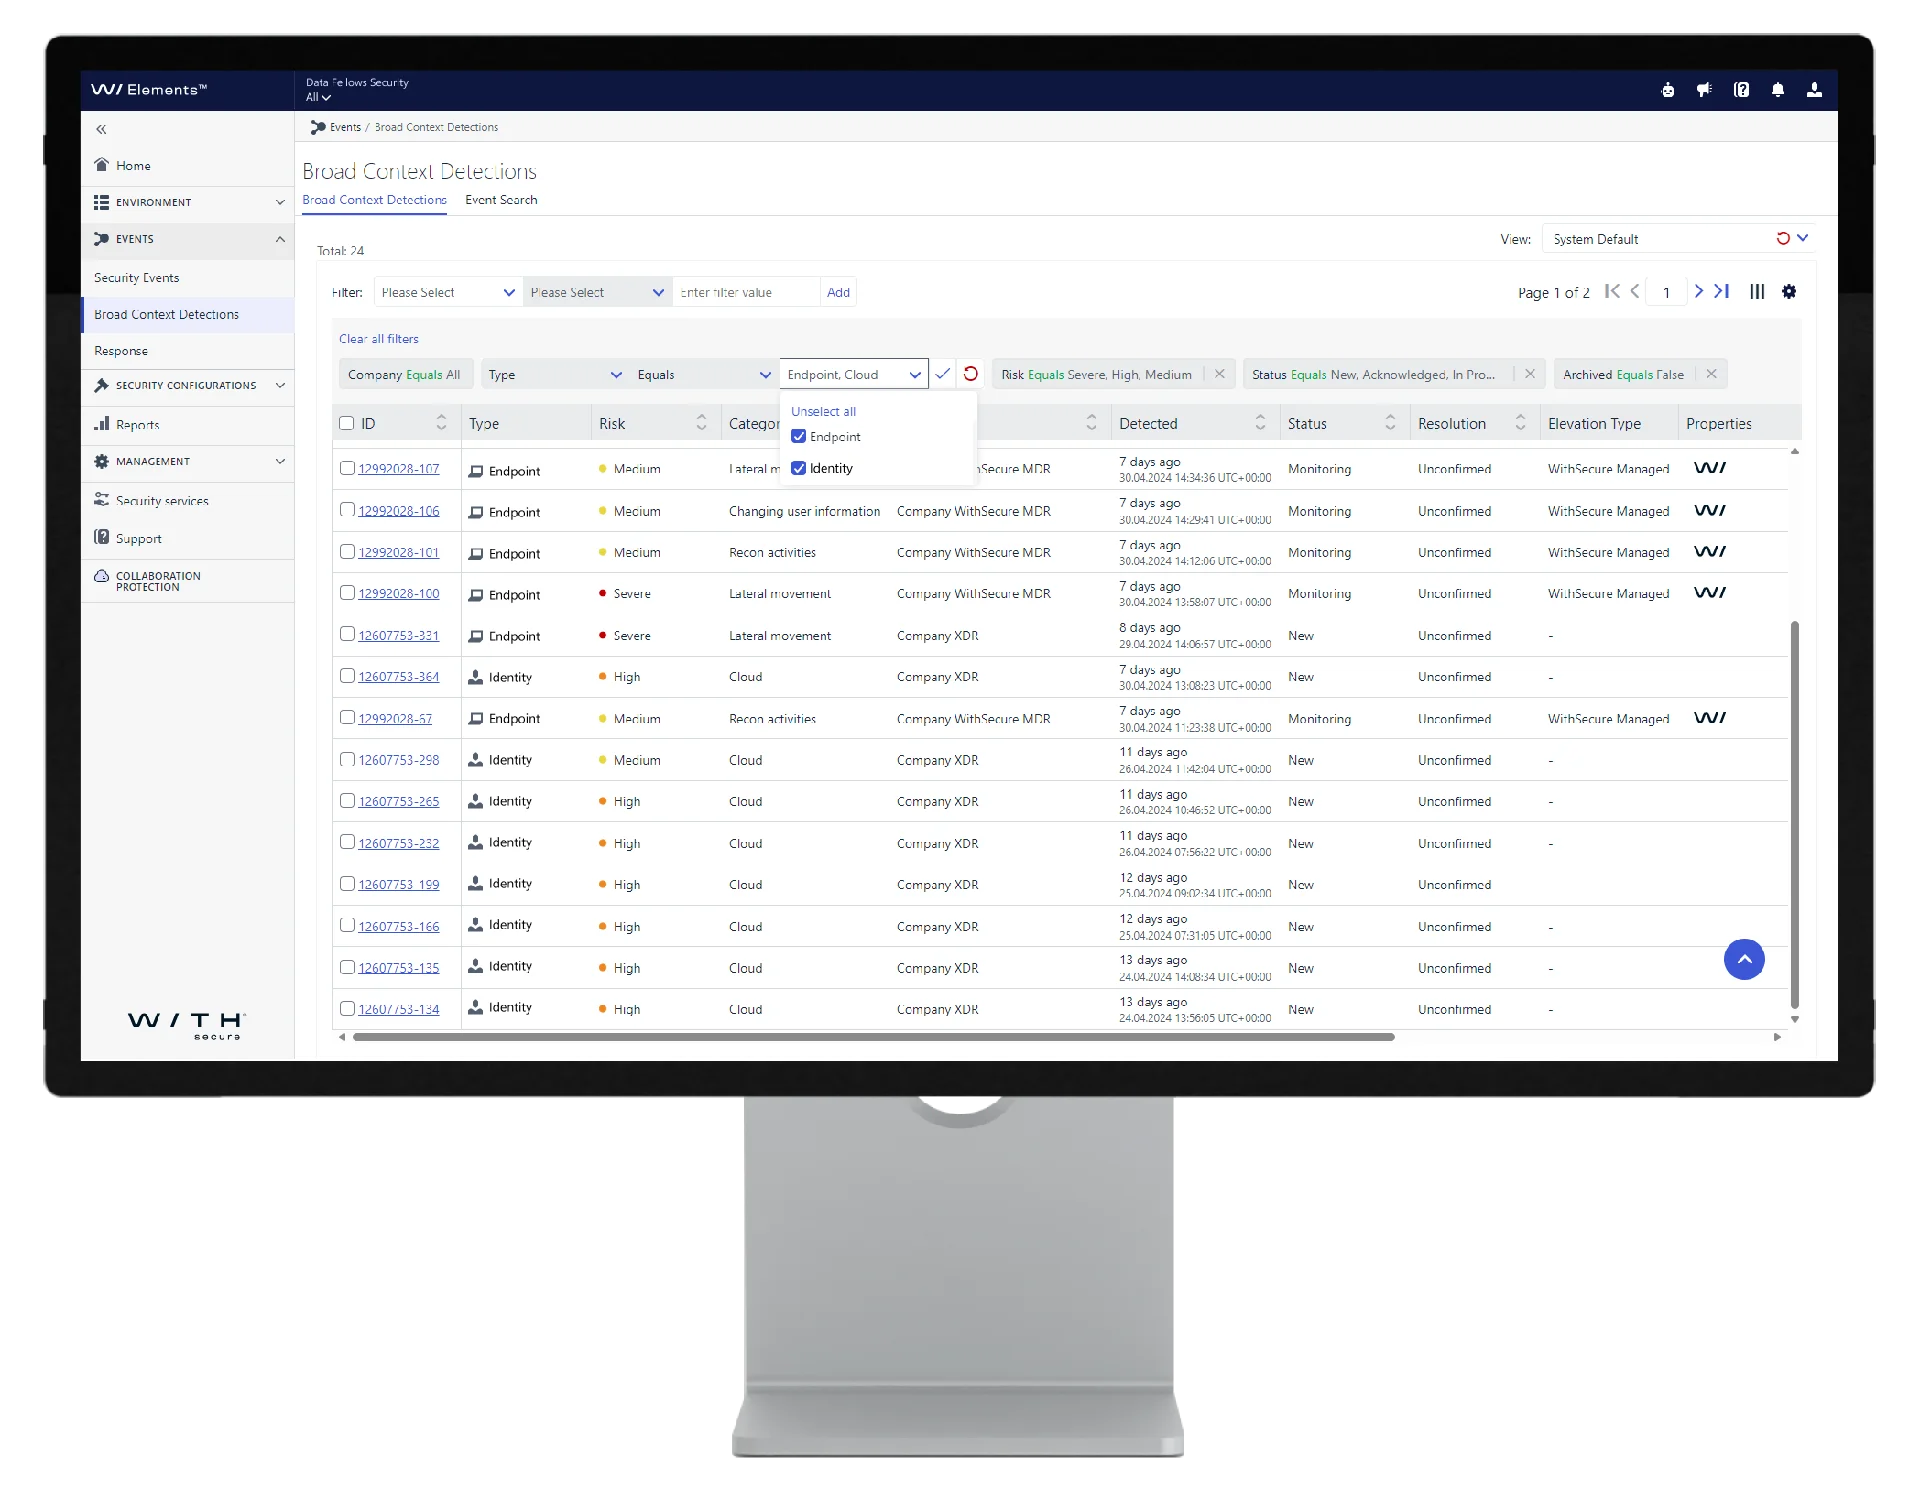Open Security Events in sidebar

(137, 278)
